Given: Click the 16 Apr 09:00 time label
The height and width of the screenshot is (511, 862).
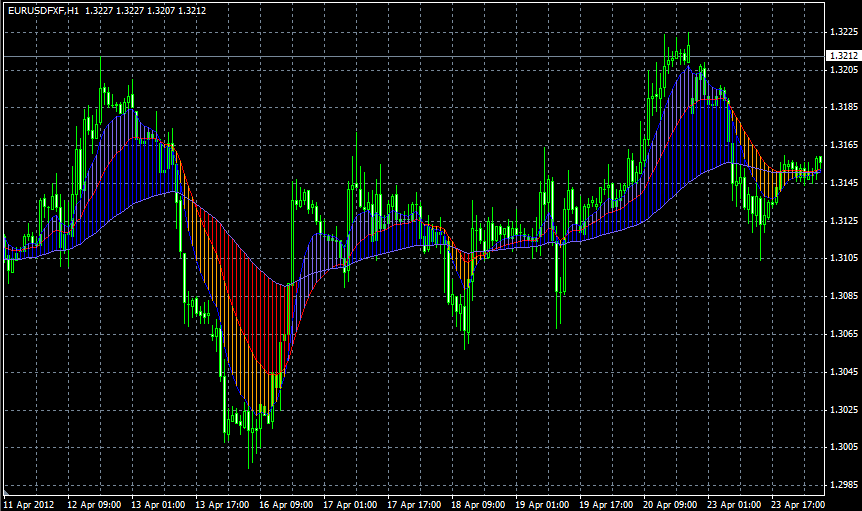Looking at the screenshot, I should click(x=286, y=504).
